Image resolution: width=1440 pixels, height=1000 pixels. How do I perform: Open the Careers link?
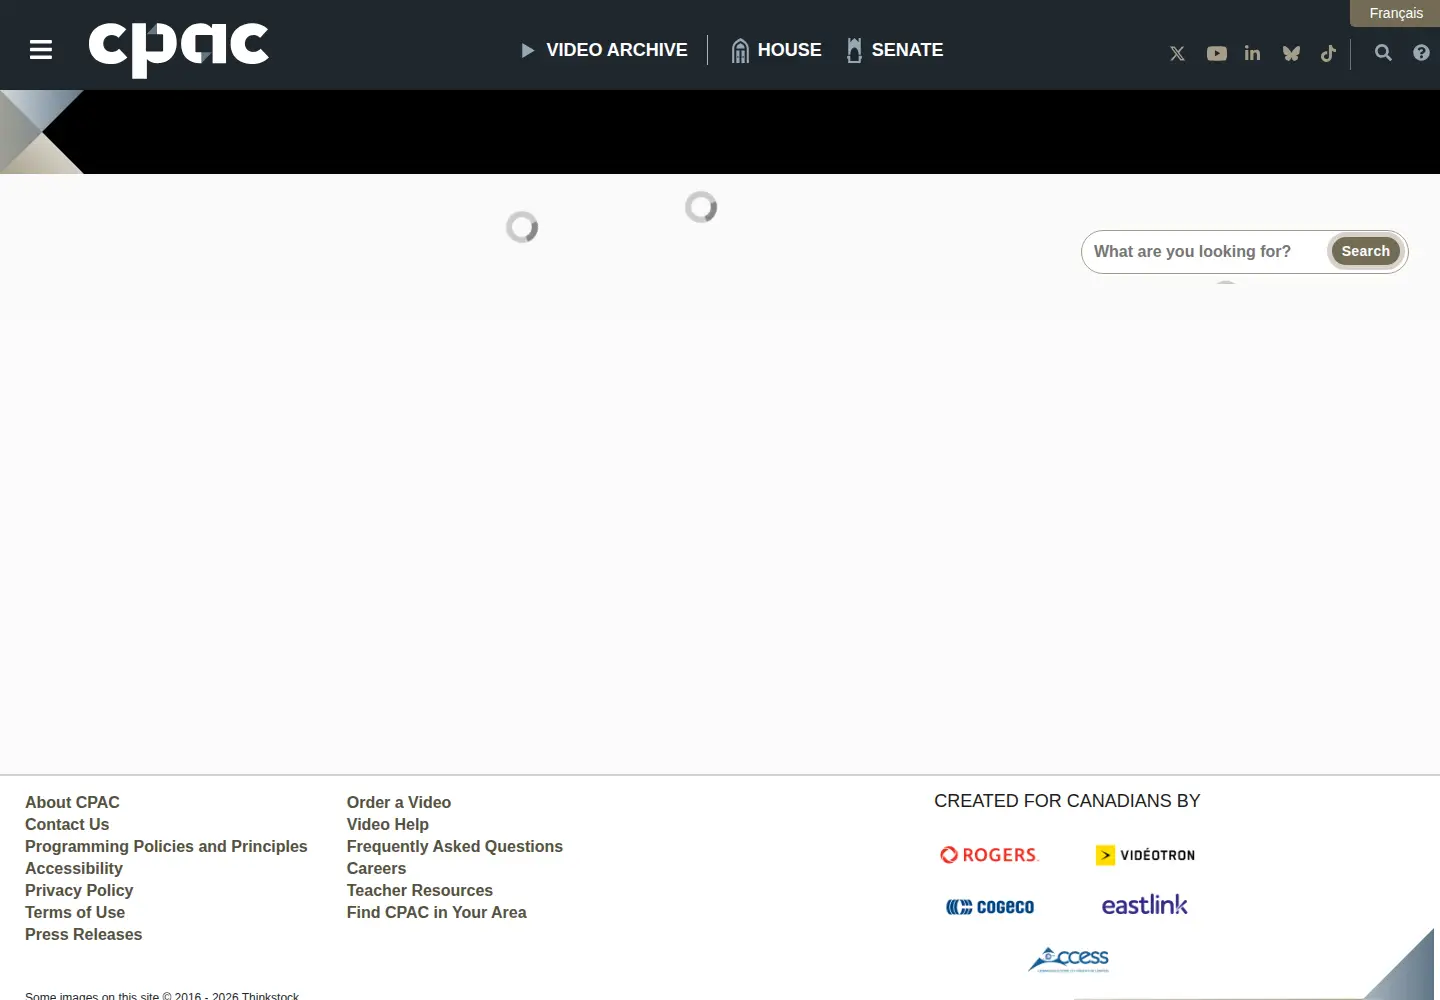pyautogui.click(x=376, y=869)
